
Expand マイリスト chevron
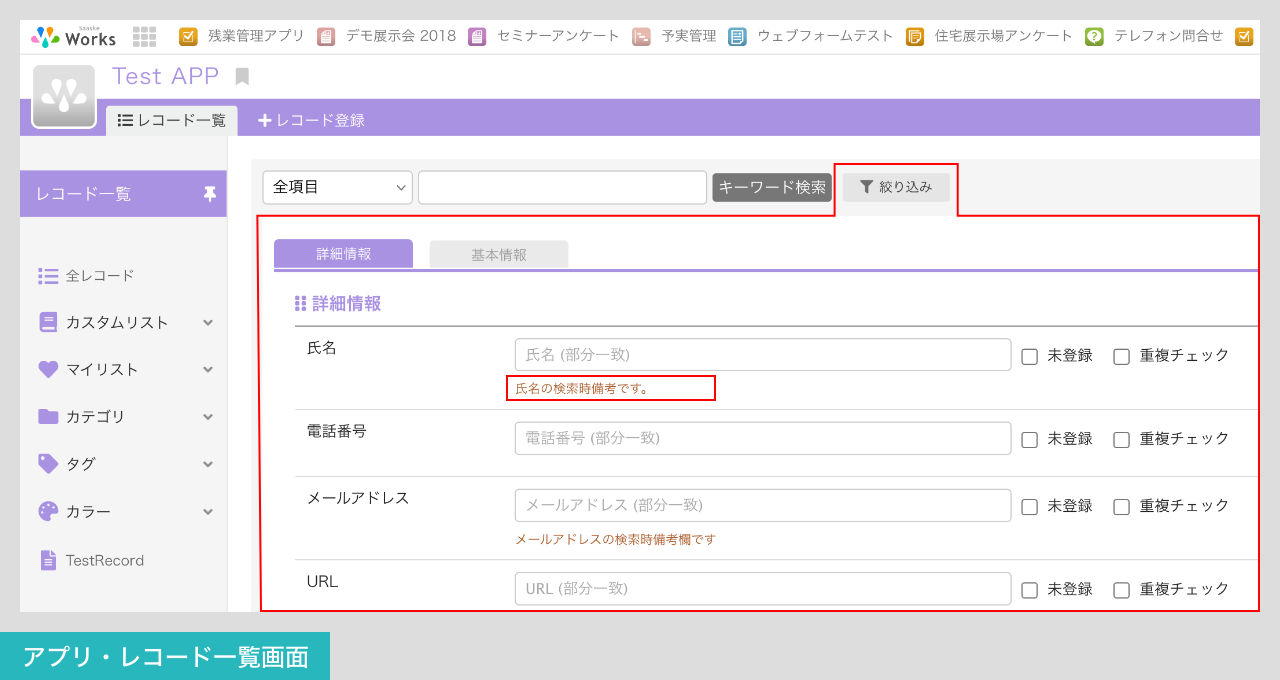[208, 369]
